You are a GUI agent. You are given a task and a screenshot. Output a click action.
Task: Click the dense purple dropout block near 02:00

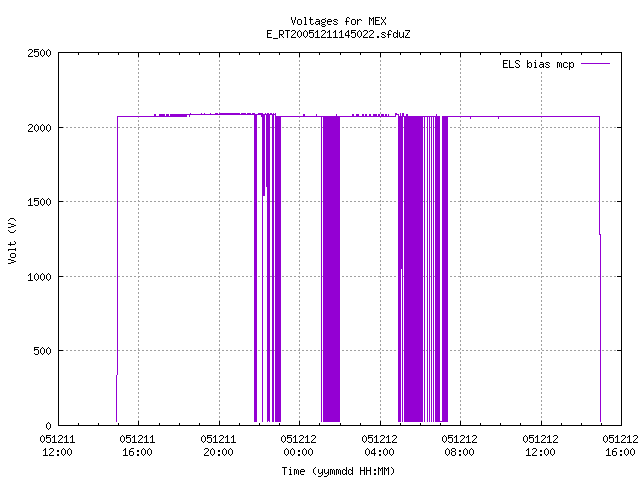point(331,269)
